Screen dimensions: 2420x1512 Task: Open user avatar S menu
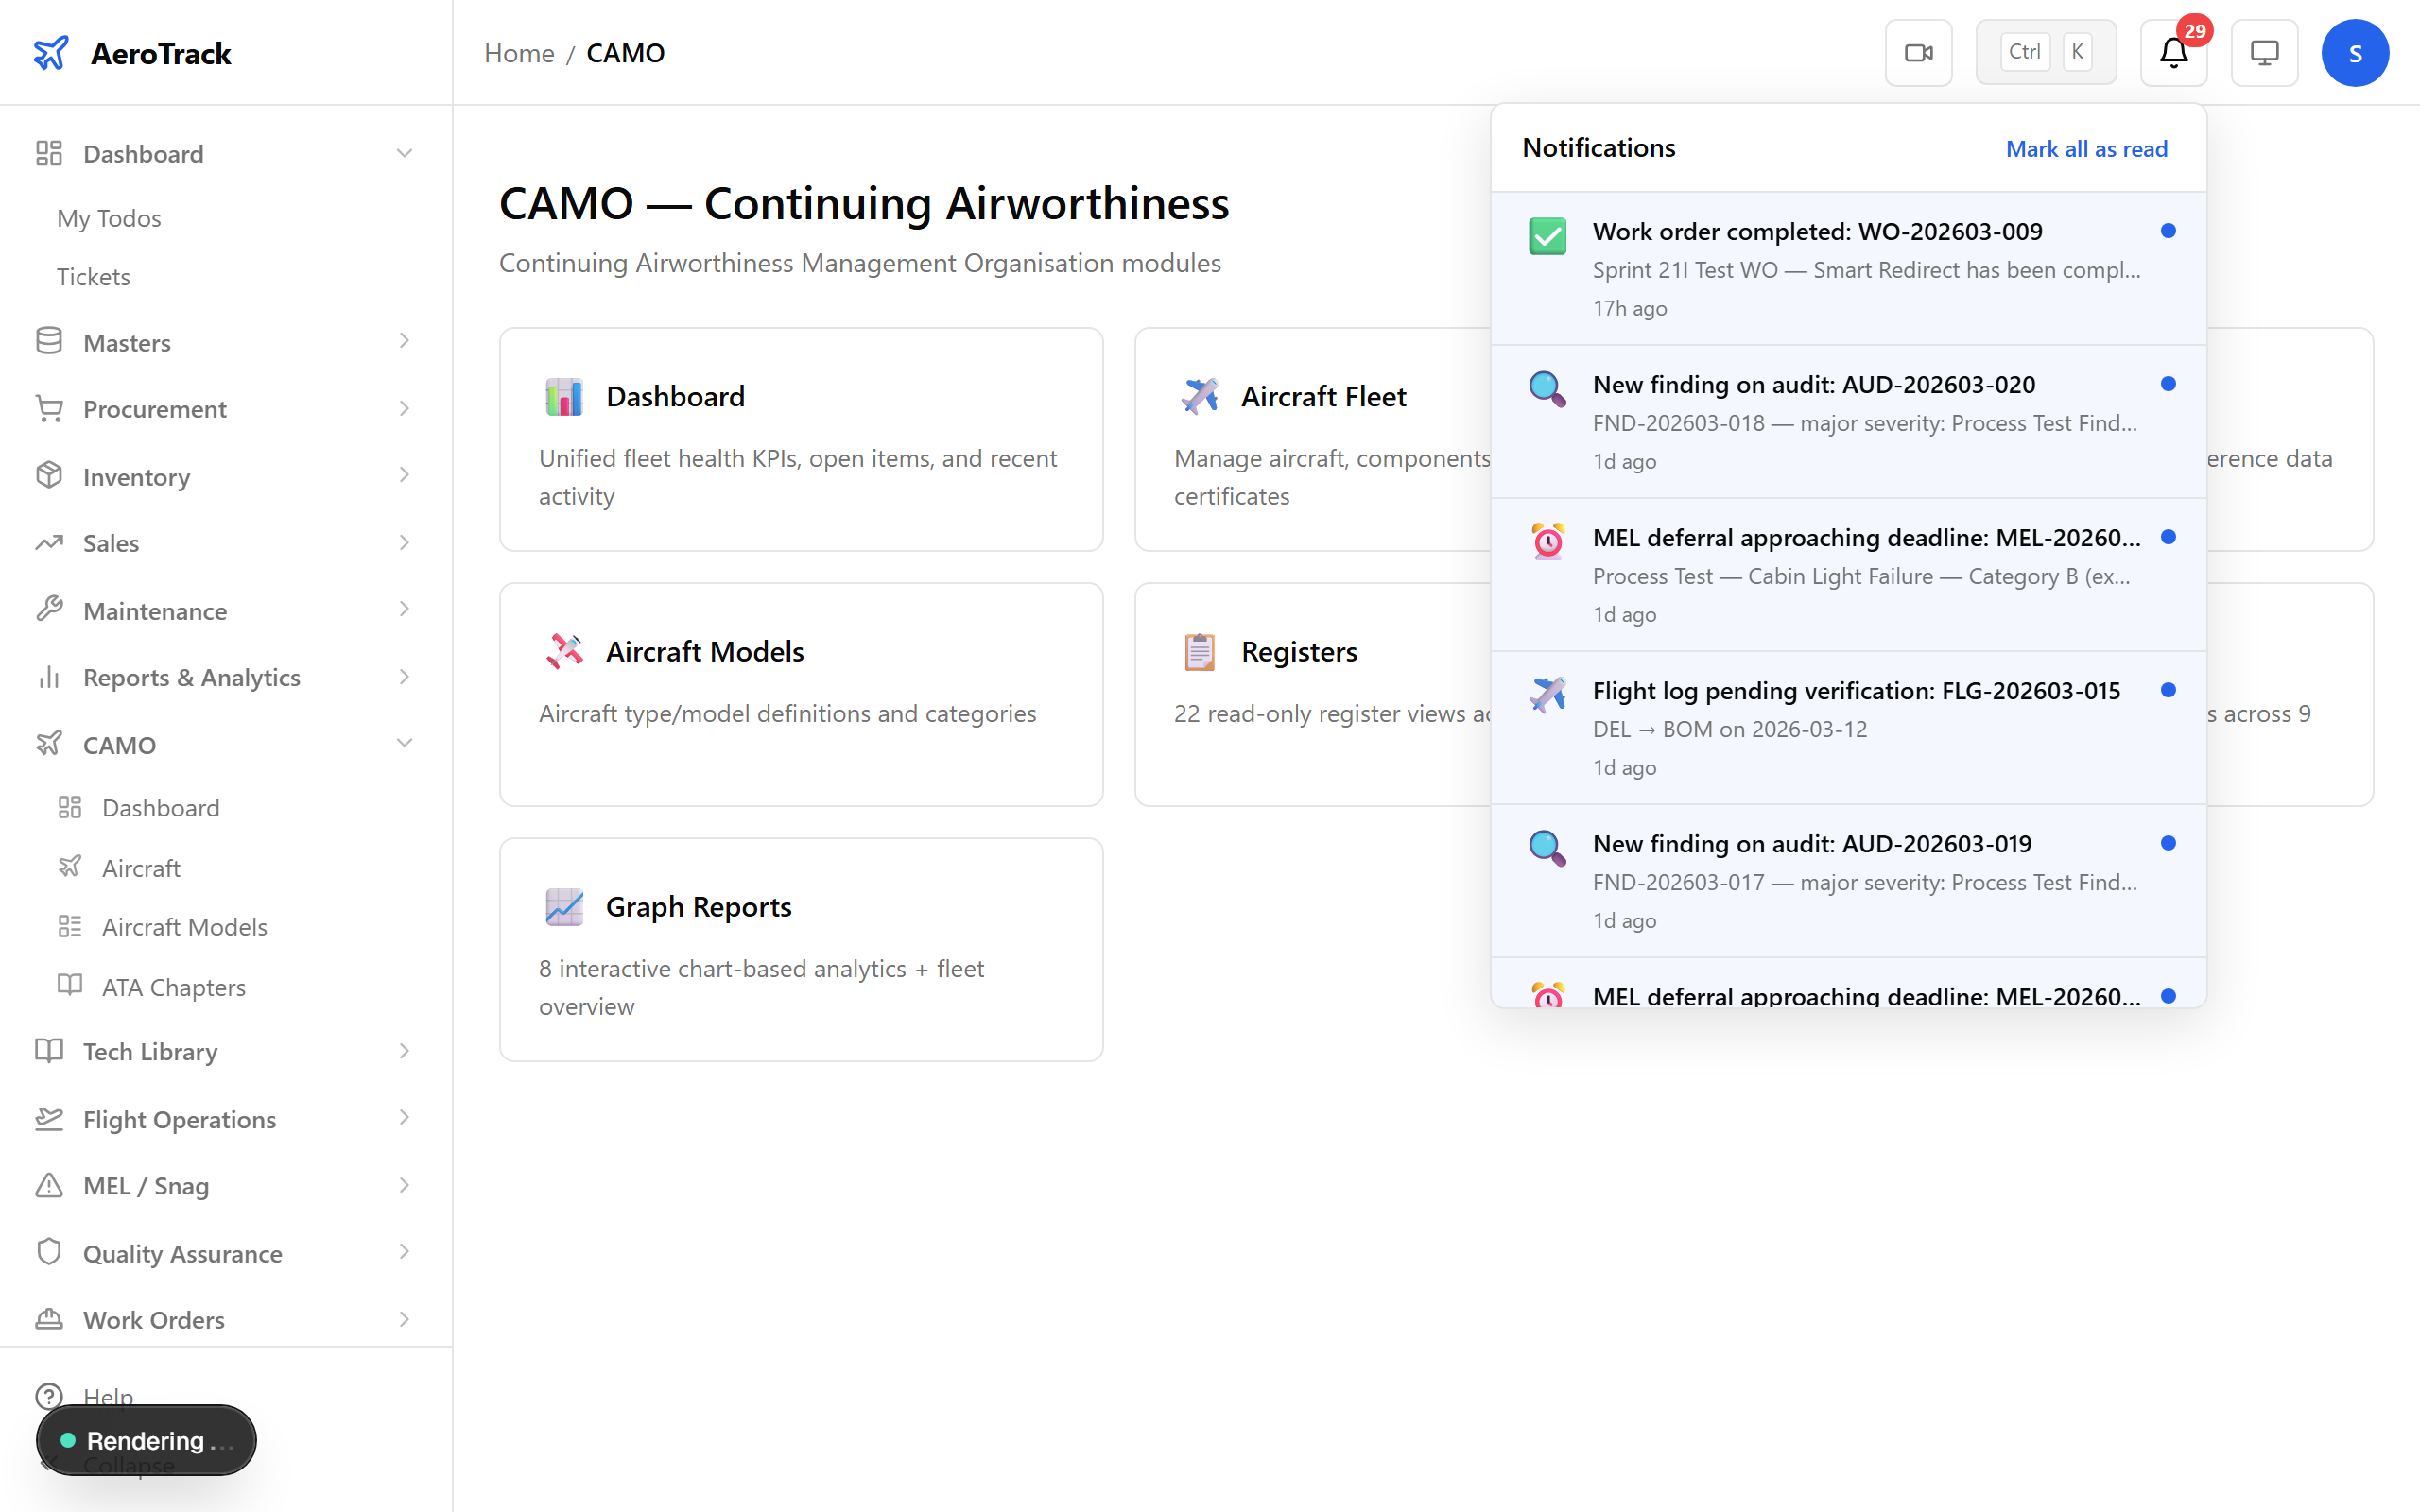[2354, 53]
